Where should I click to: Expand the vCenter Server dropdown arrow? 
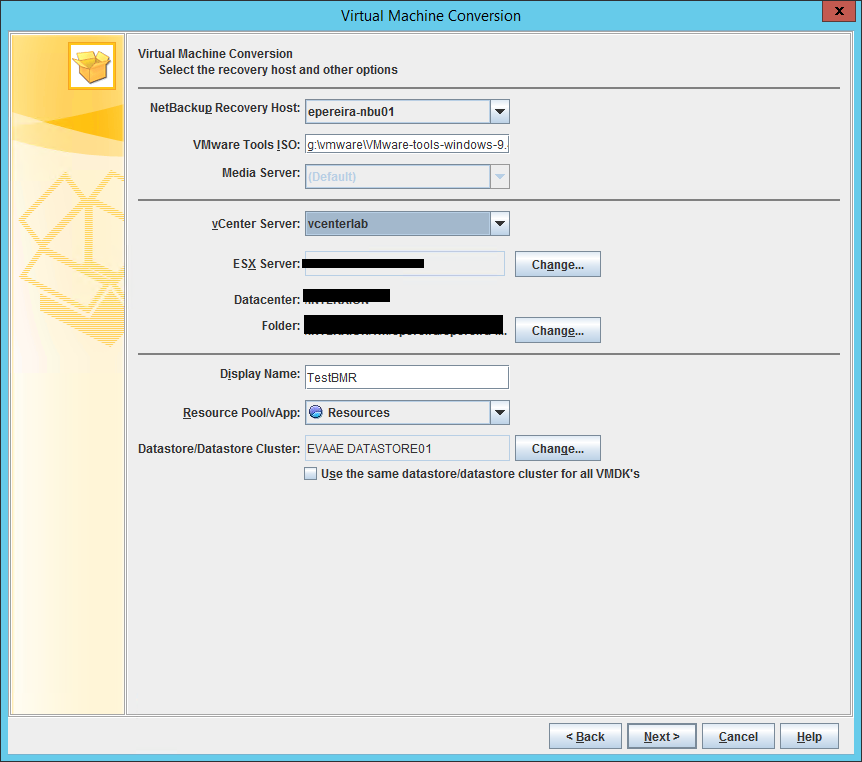coord(500,224)
